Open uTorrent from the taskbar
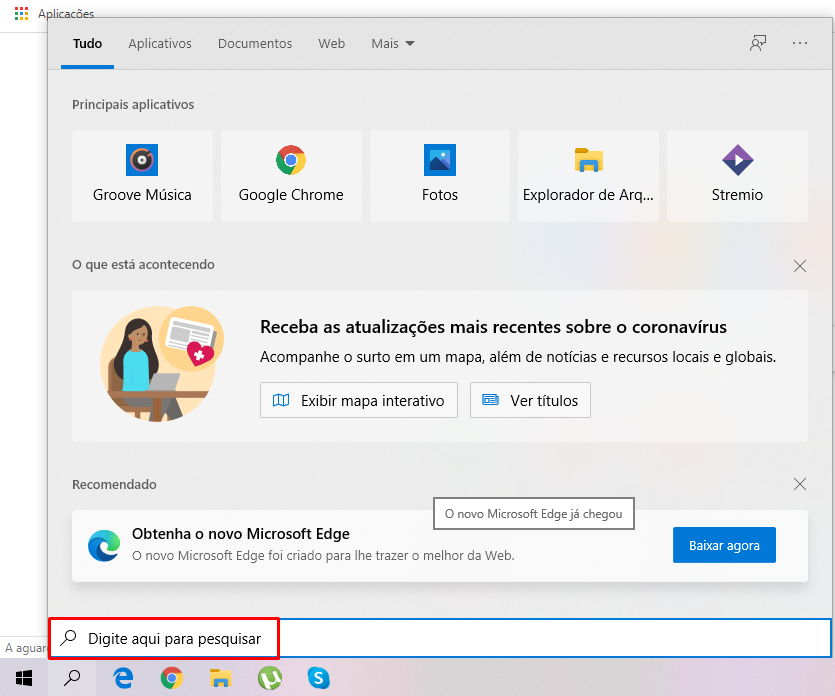Screen dimensions: 835x696 [269, 678]
